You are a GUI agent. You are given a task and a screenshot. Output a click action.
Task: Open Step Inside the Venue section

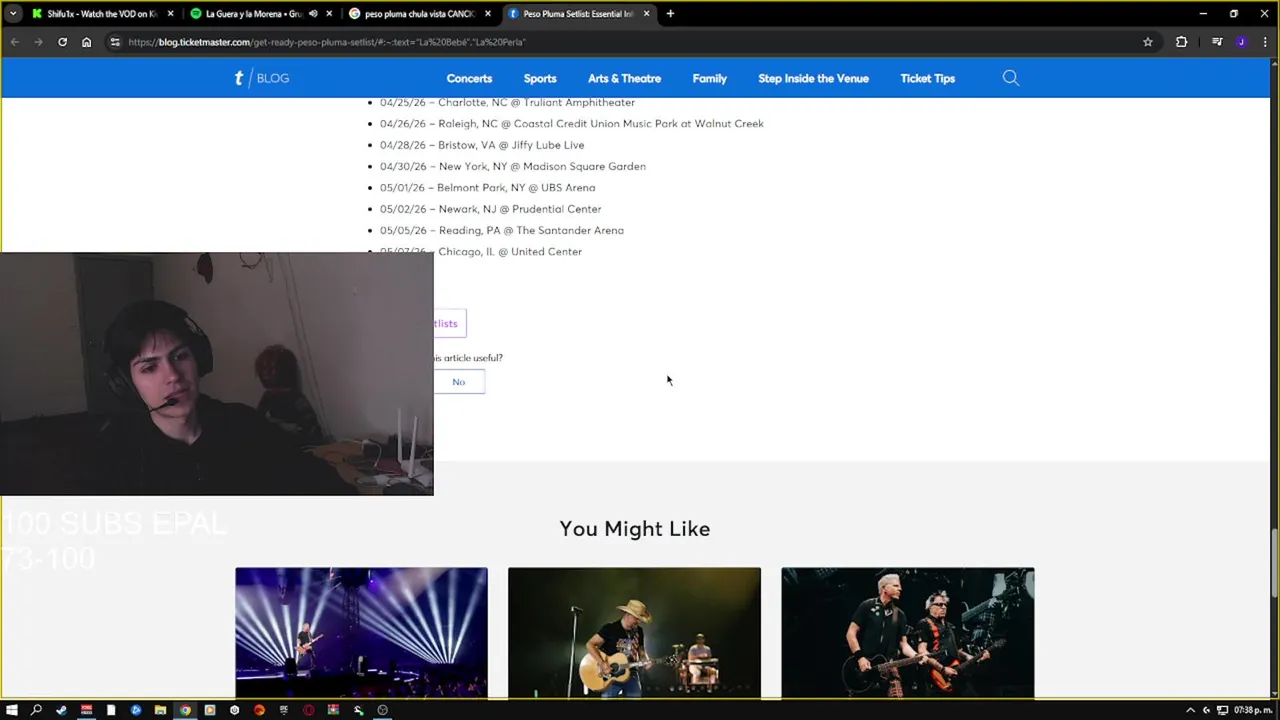coord(813,78)
